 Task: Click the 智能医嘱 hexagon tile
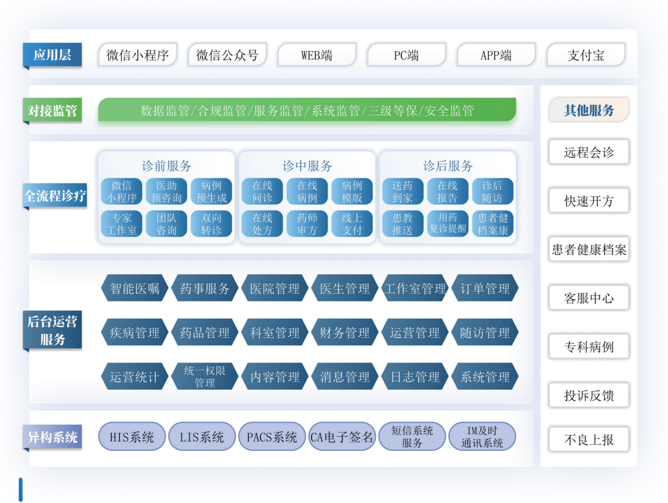135,289
